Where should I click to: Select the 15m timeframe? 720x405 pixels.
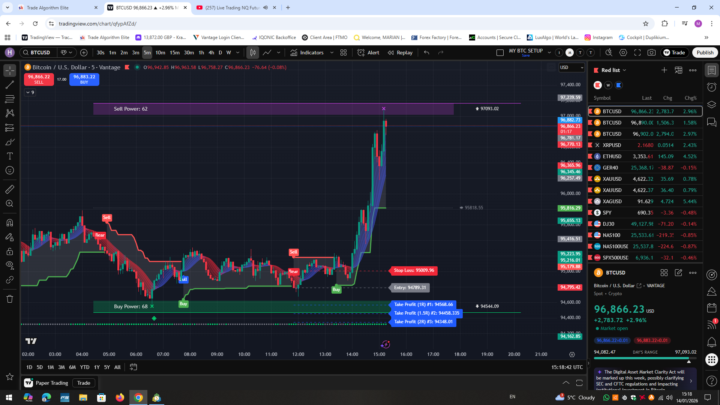[174, 53]
